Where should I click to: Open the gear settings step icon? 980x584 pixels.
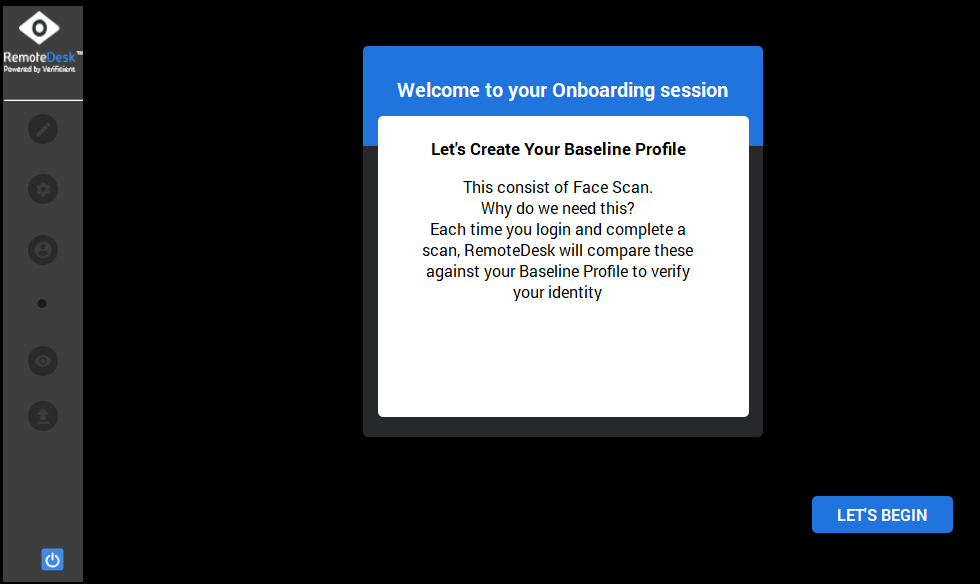[x=43, y=189]
